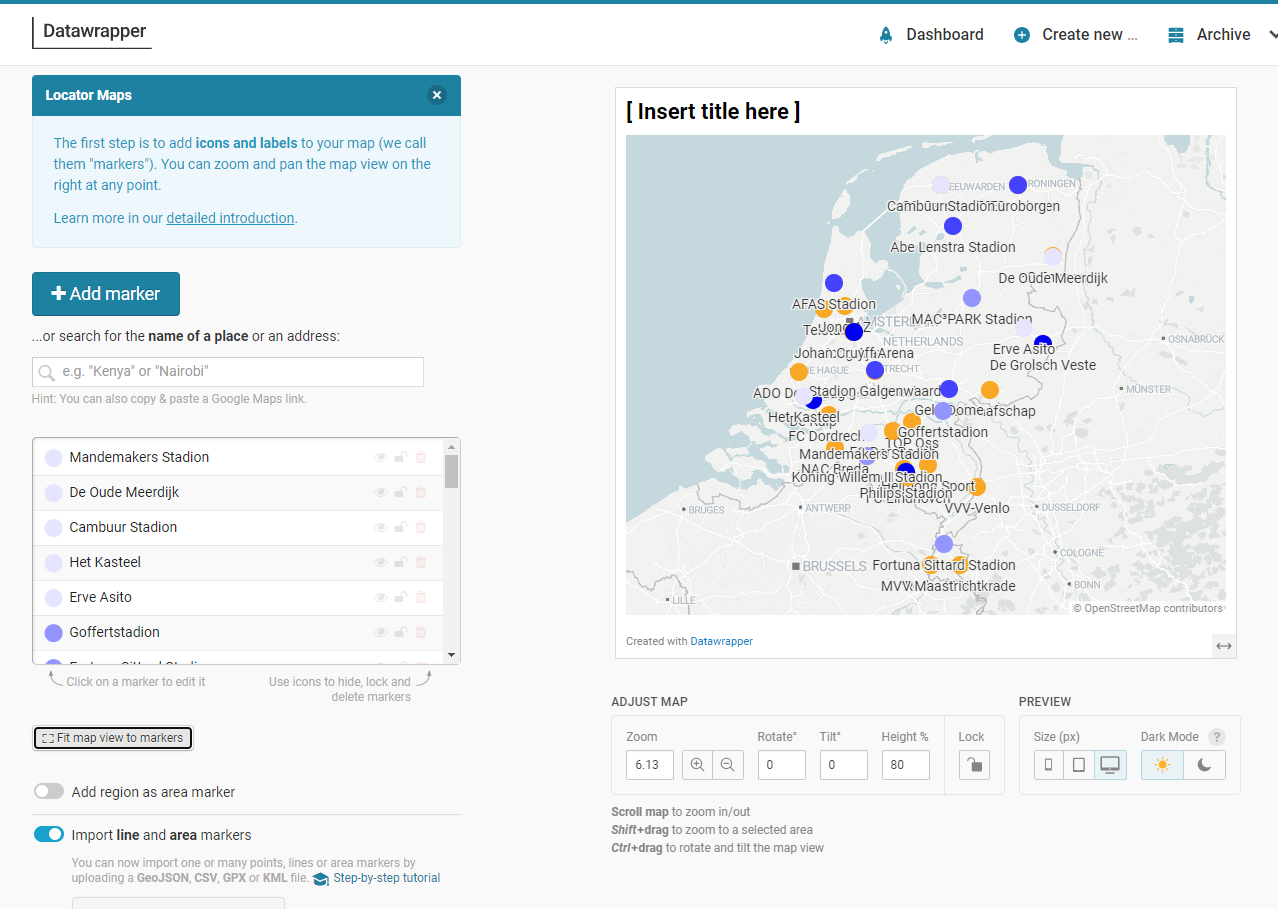Click the chart width resize handle
Viewport: 1278px width, 909px height.
point(1224,646)
